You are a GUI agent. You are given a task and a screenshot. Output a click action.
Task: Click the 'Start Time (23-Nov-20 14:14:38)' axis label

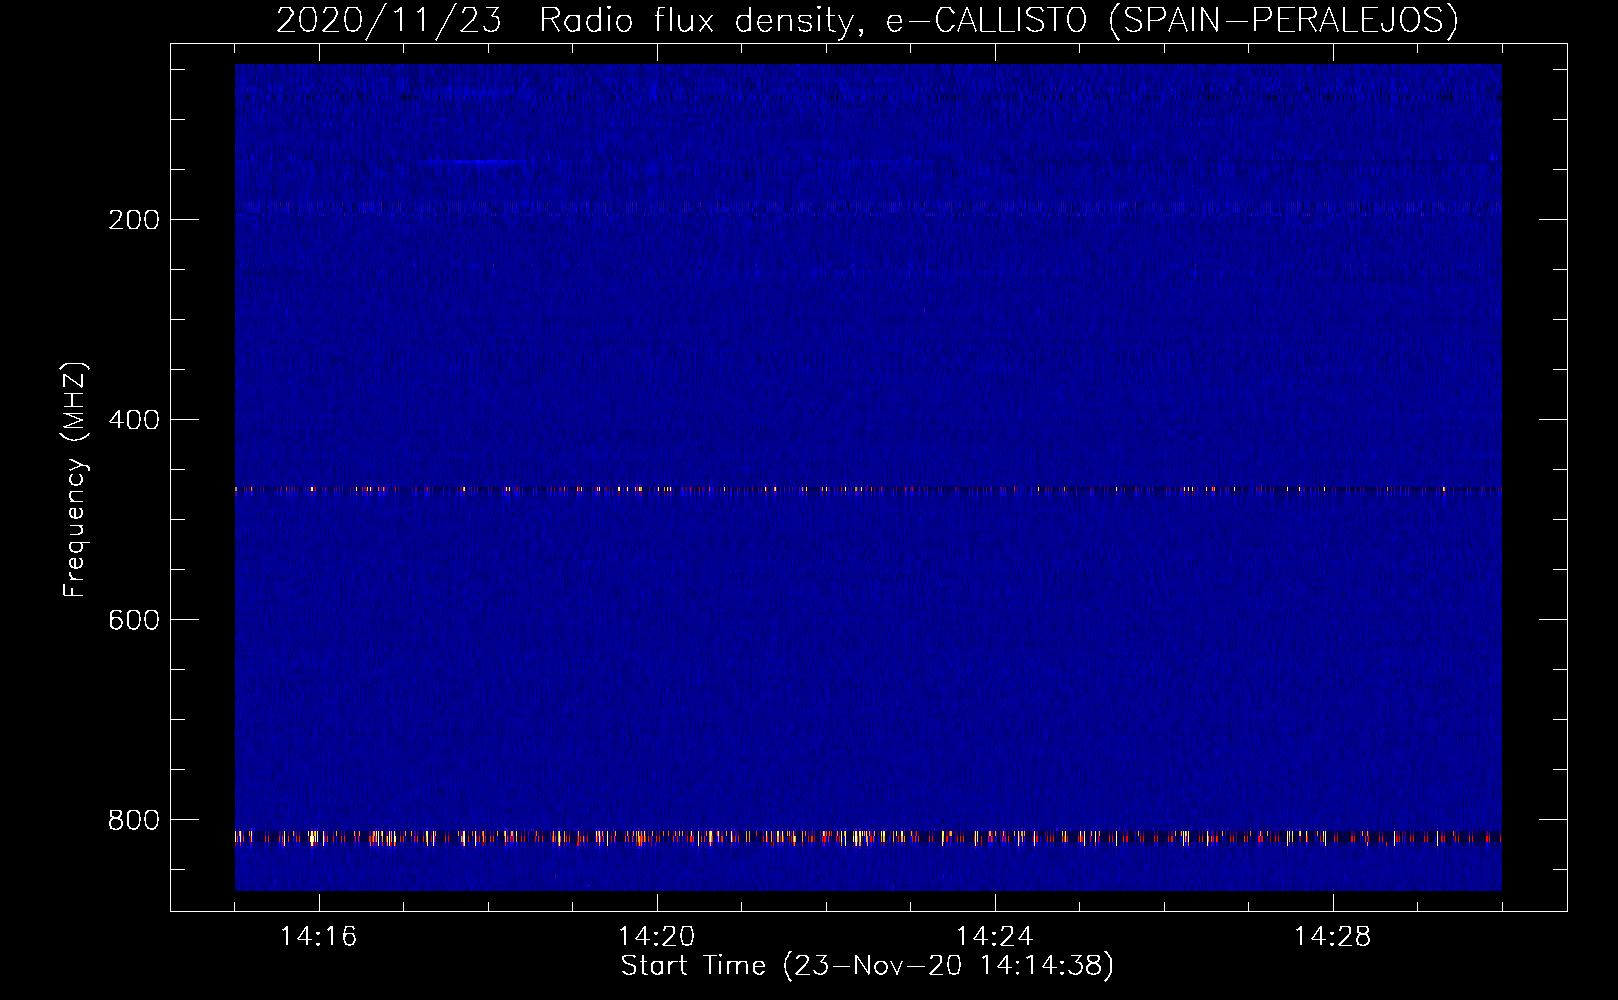click(867, 966)
